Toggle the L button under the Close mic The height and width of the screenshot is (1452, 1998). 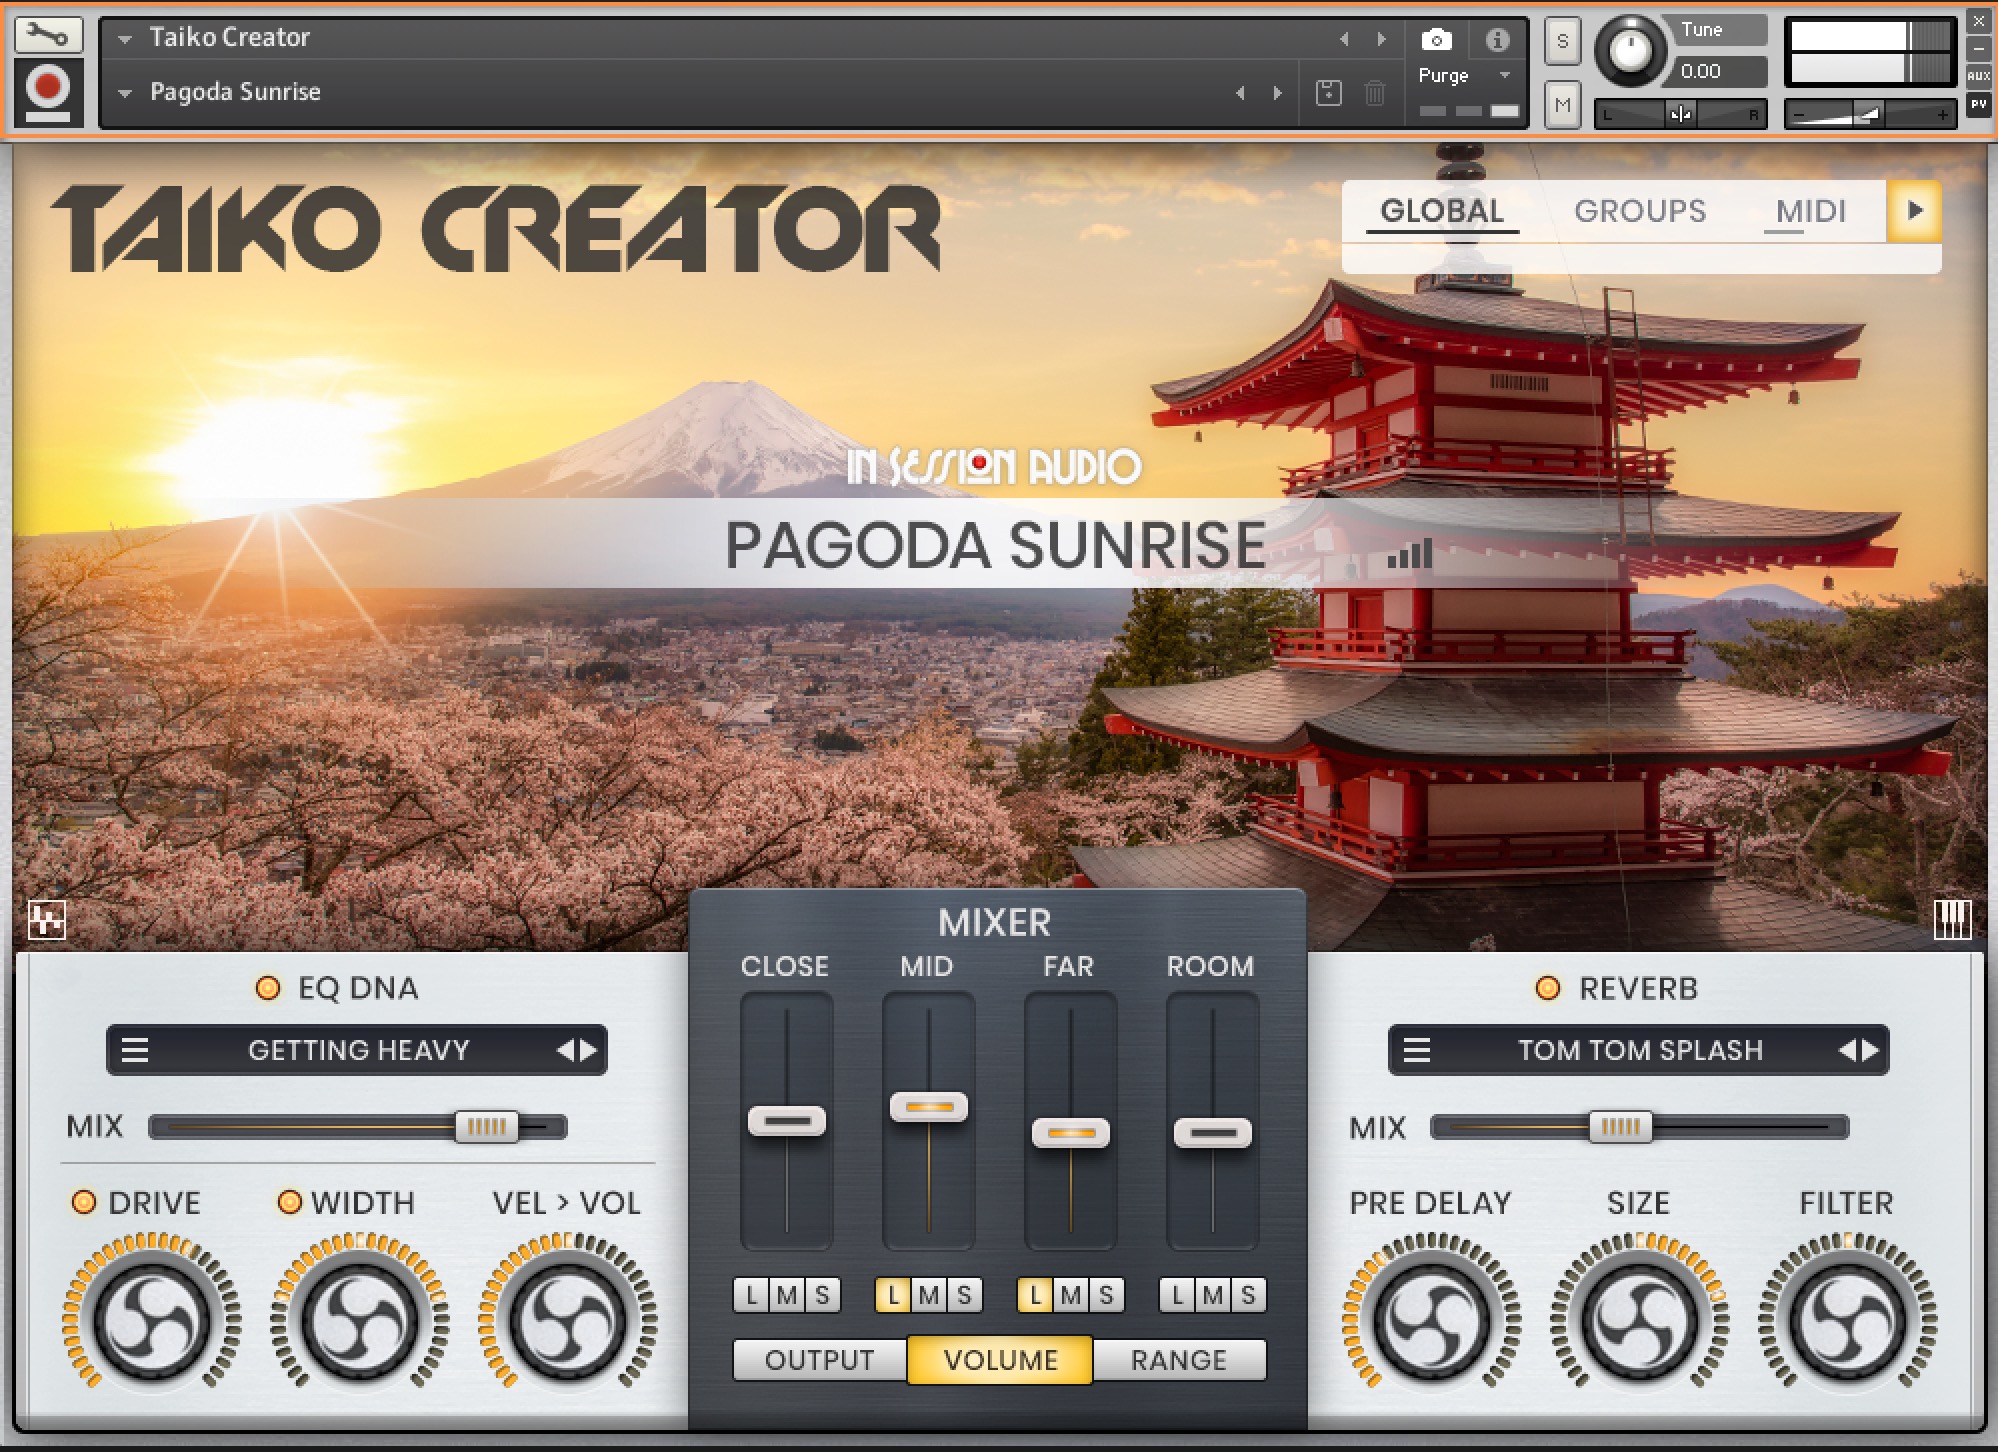pyautogui.click(x=751, y=1296)
